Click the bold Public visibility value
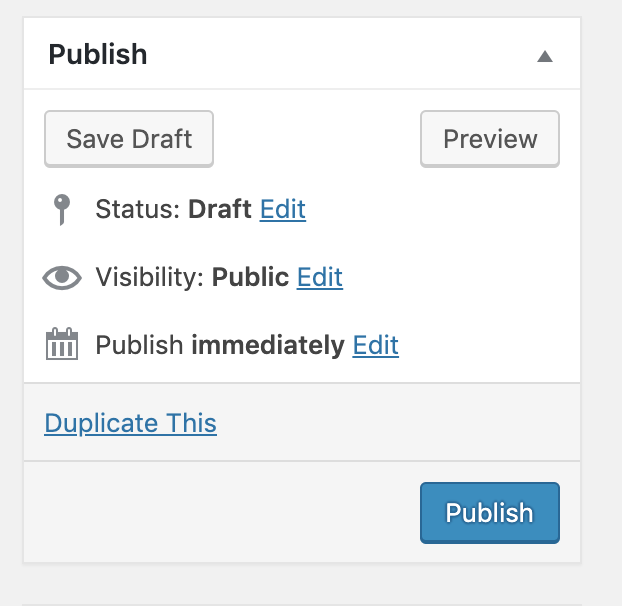 coord(250,277)
